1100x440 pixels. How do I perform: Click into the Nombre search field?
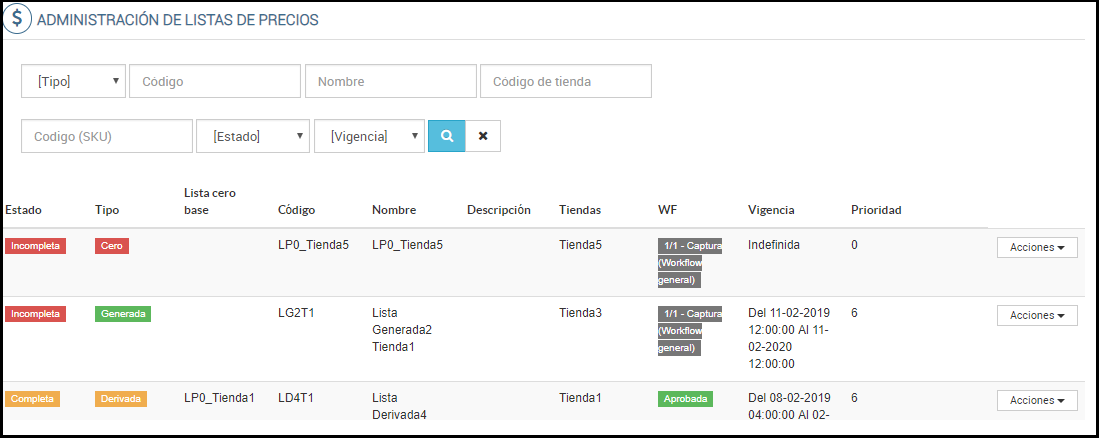(391, 81)
